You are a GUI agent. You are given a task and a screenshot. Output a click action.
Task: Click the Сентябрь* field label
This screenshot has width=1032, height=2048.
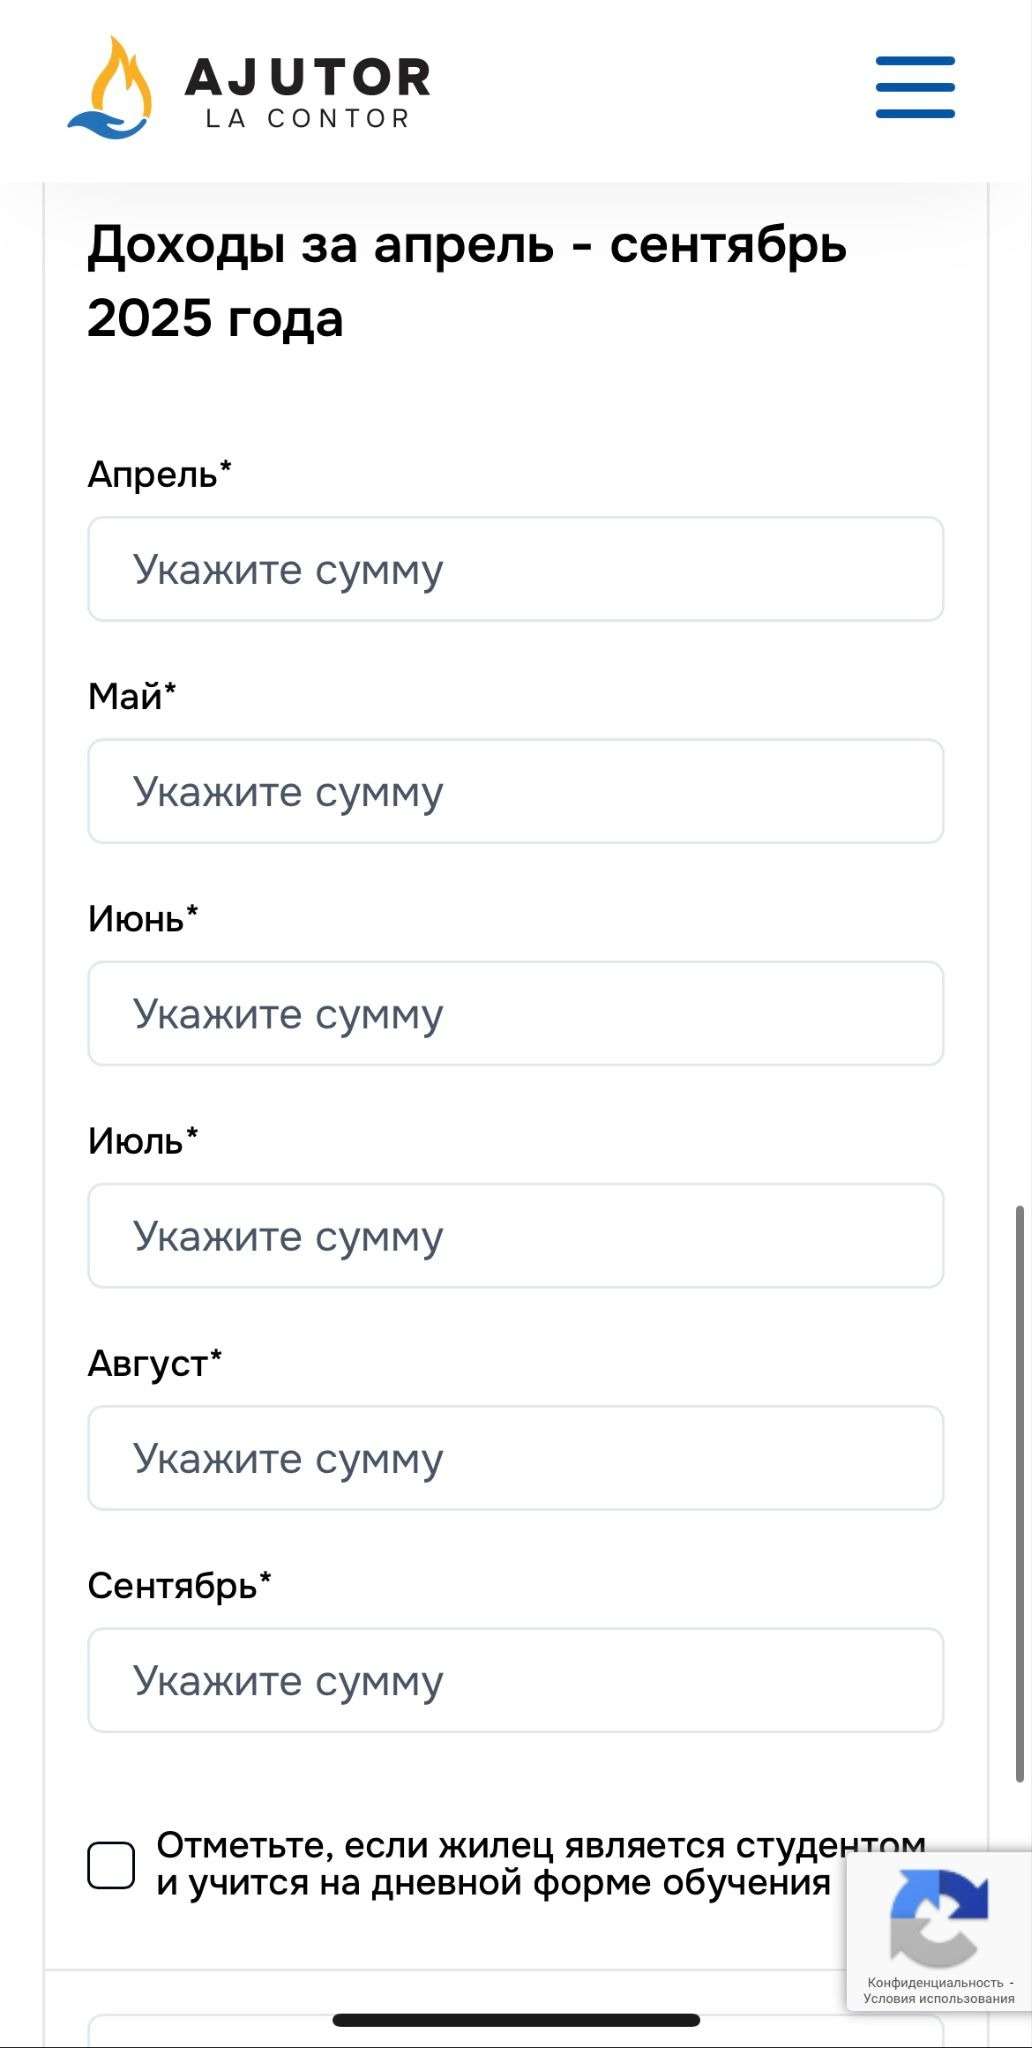[x=179, y=1585]
